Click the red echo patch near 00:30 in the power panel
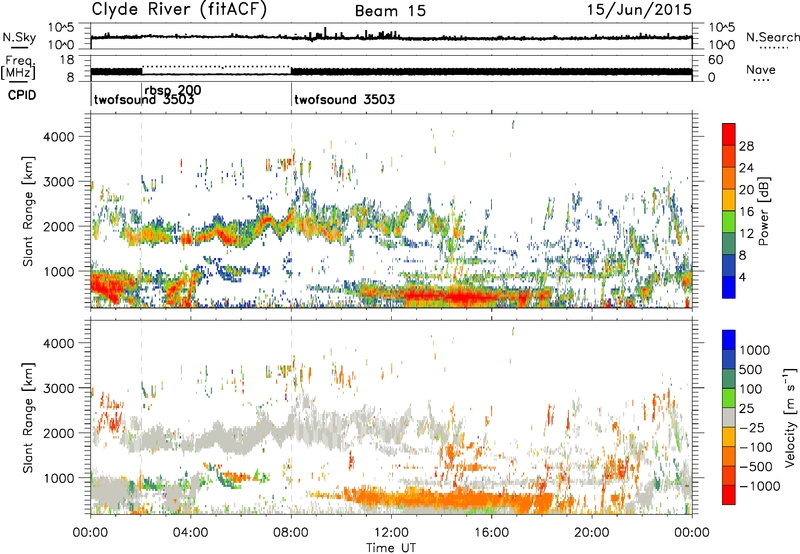The width and height of the screenshot is (800, 554). coord(110,286)
